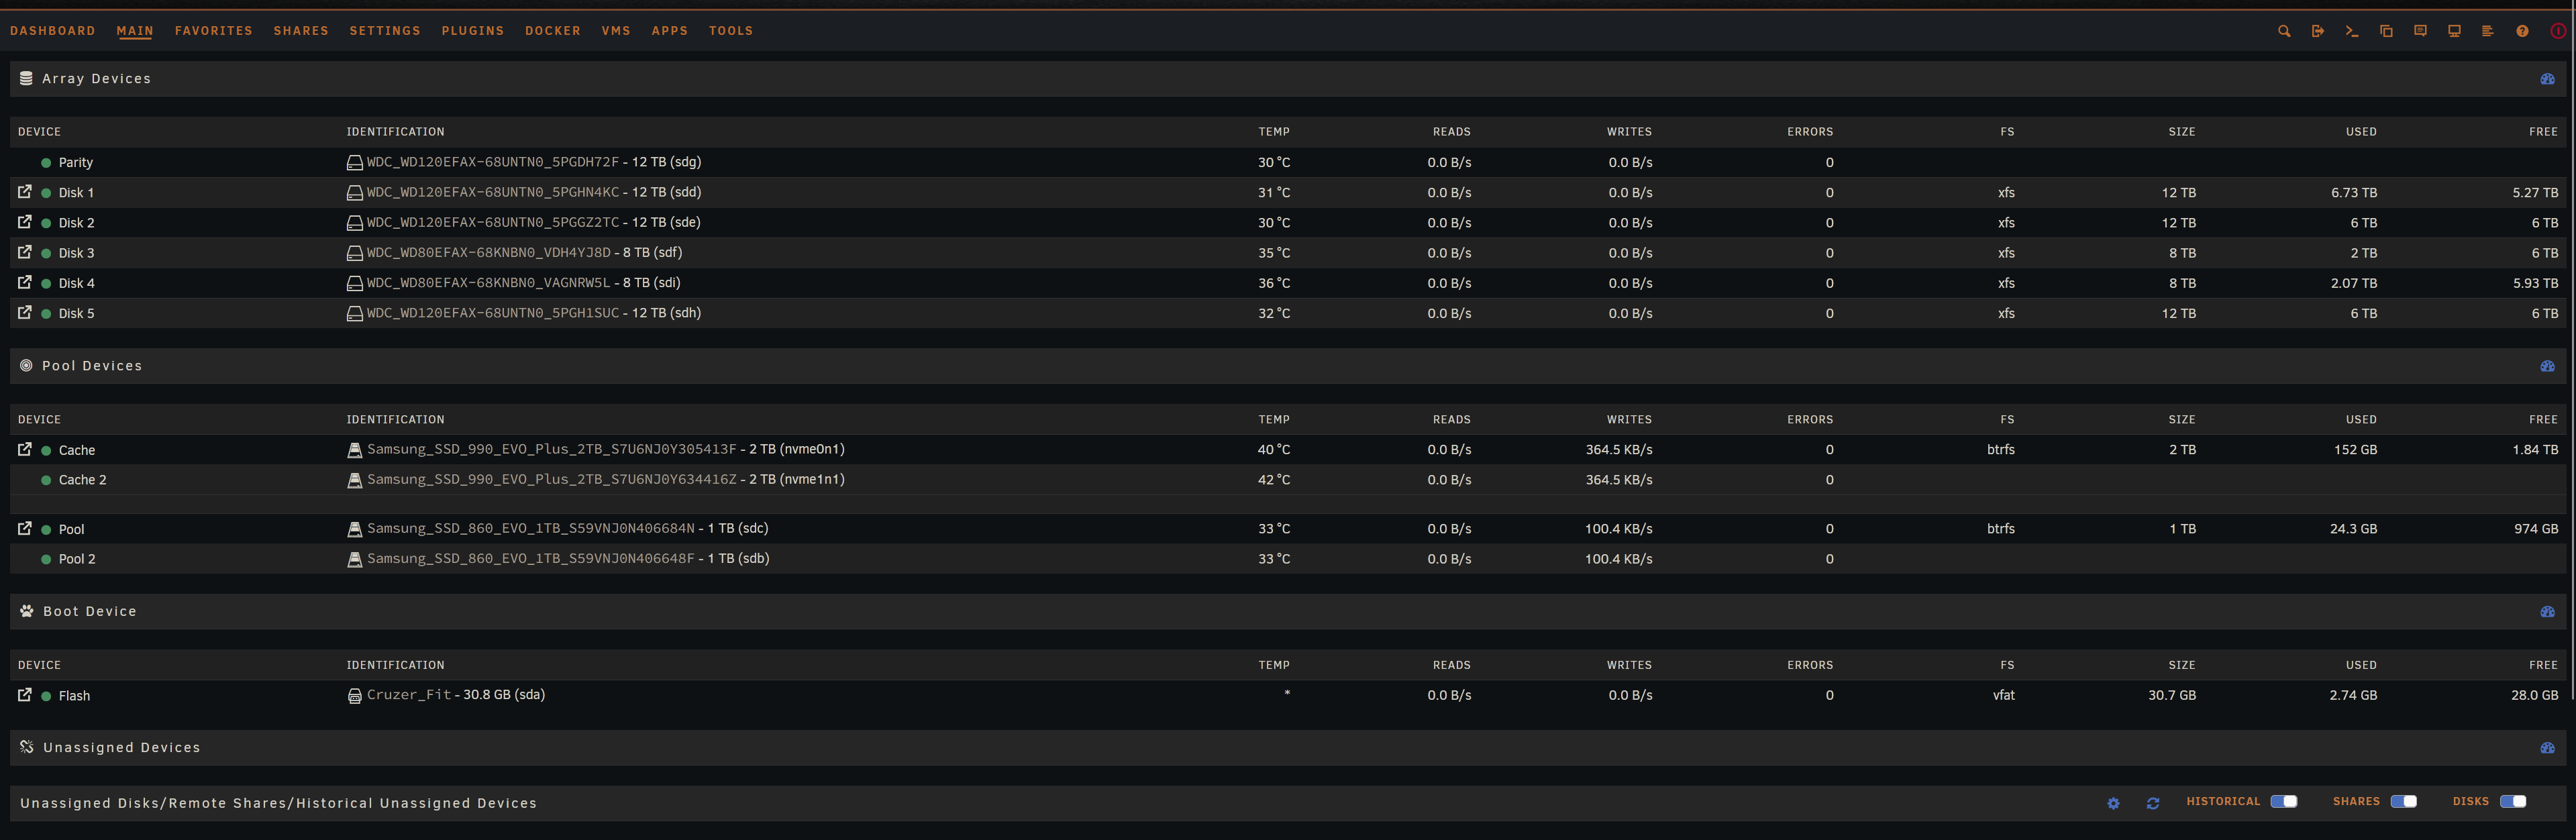
Task: Open the Cache pool device link
Action: point(77,450)
